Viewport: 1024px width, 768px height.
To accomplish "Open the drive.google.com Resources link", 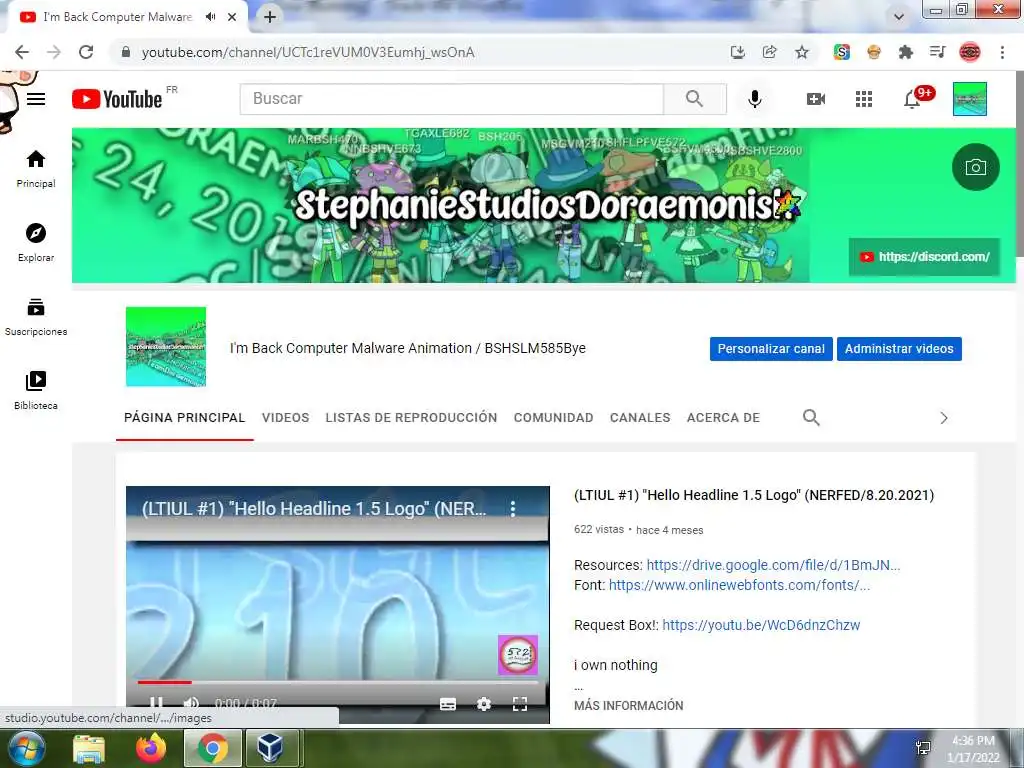I will tap(773, 565).
